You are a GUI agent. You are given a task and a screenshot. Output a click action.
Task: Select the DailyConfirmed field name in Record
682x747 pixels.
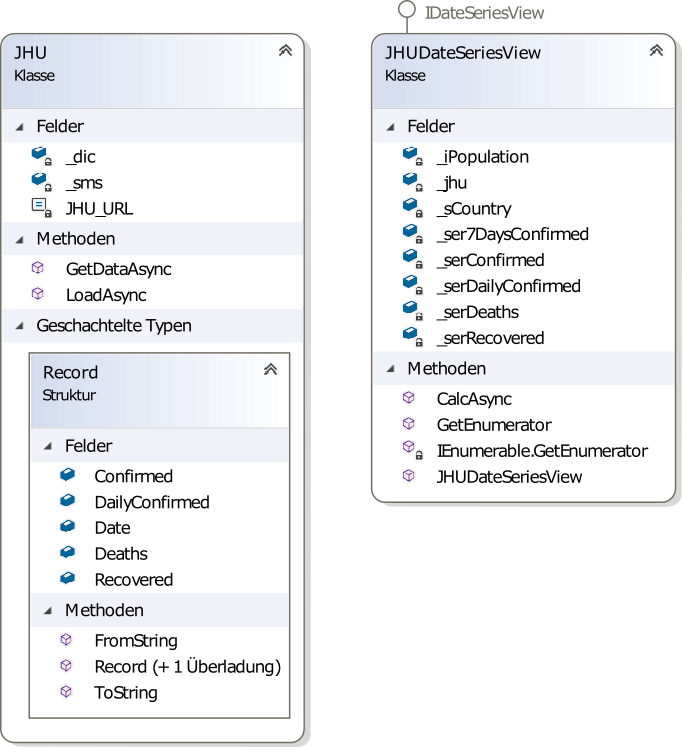[152, 502]
